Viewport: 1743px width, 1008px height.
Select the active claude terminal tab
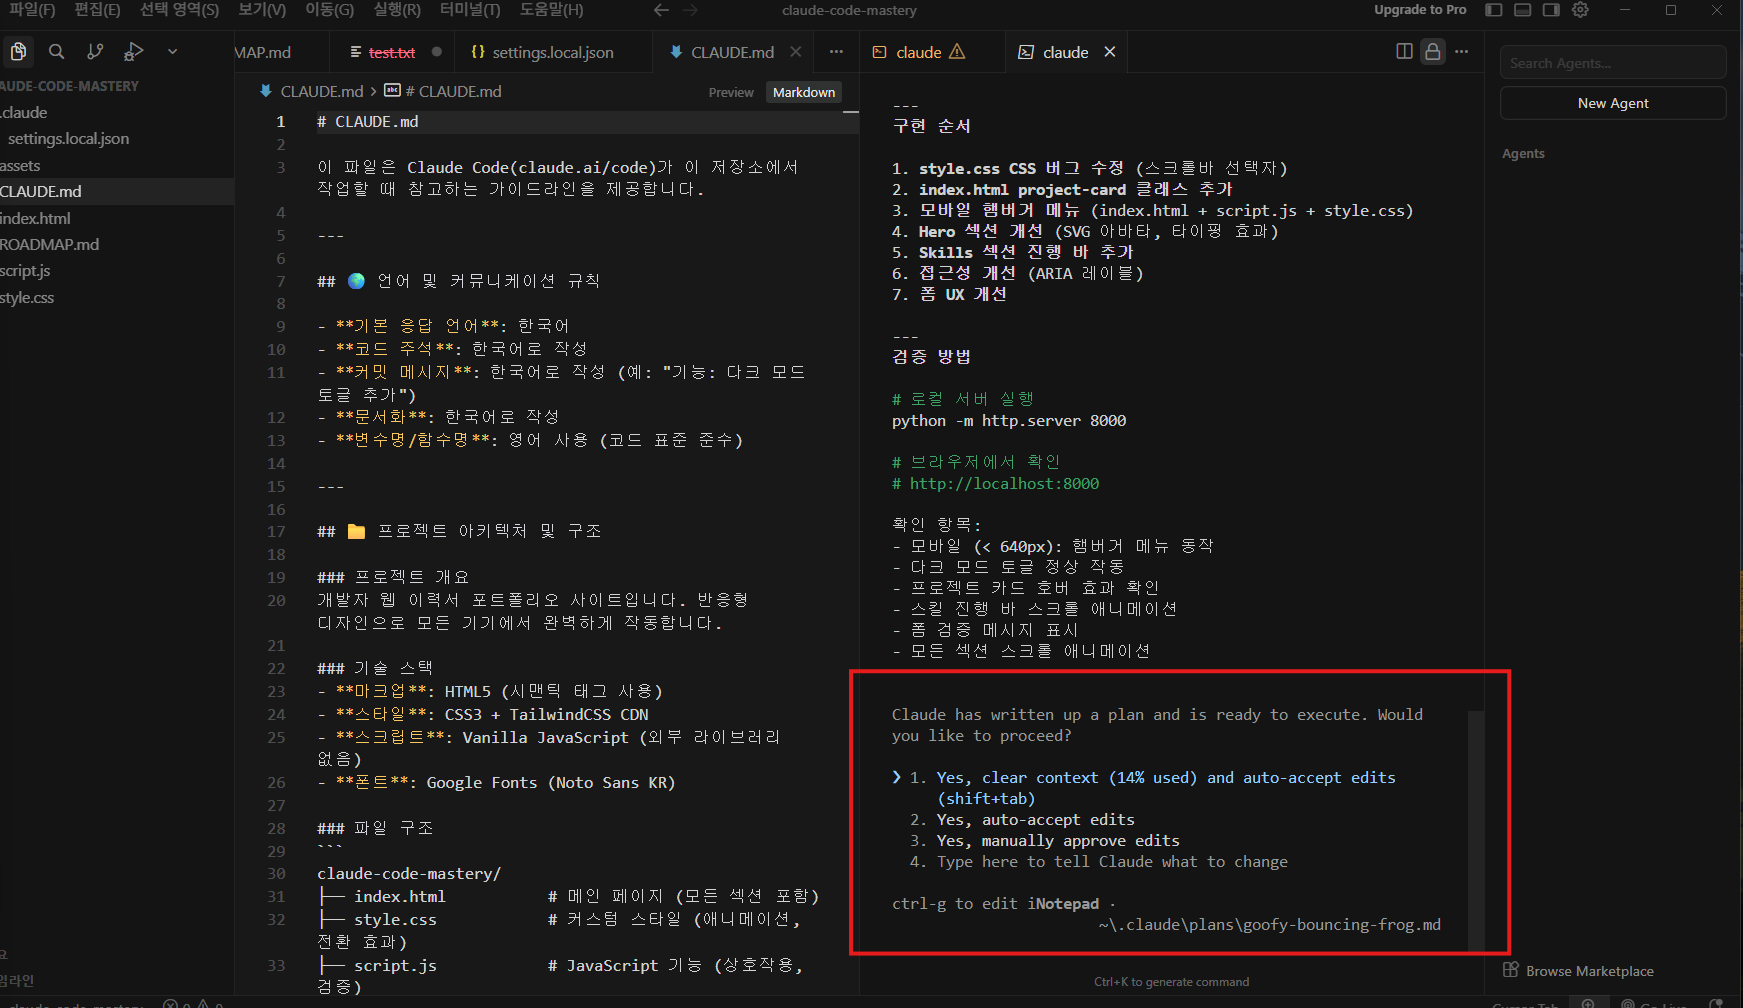point(1066,52)
